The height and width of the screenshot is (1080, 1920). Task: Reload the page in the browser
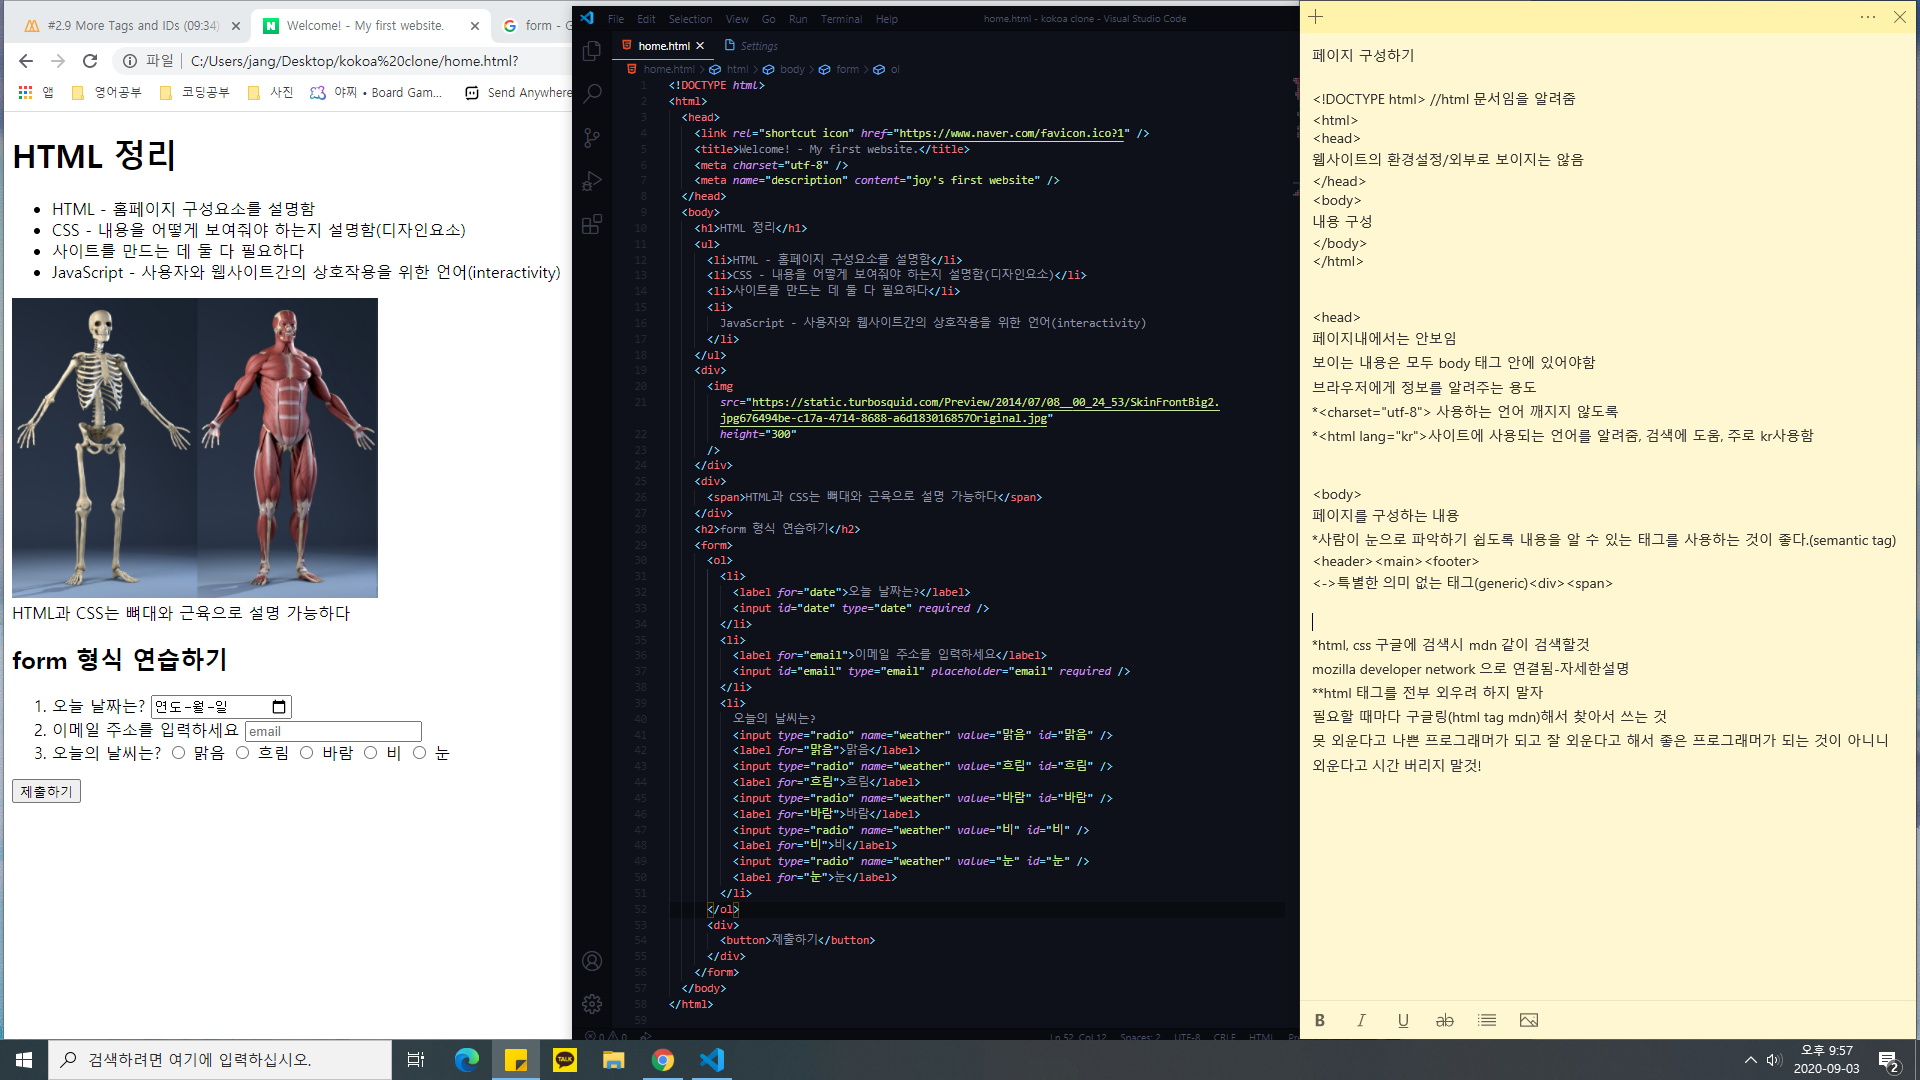[90, 61]
